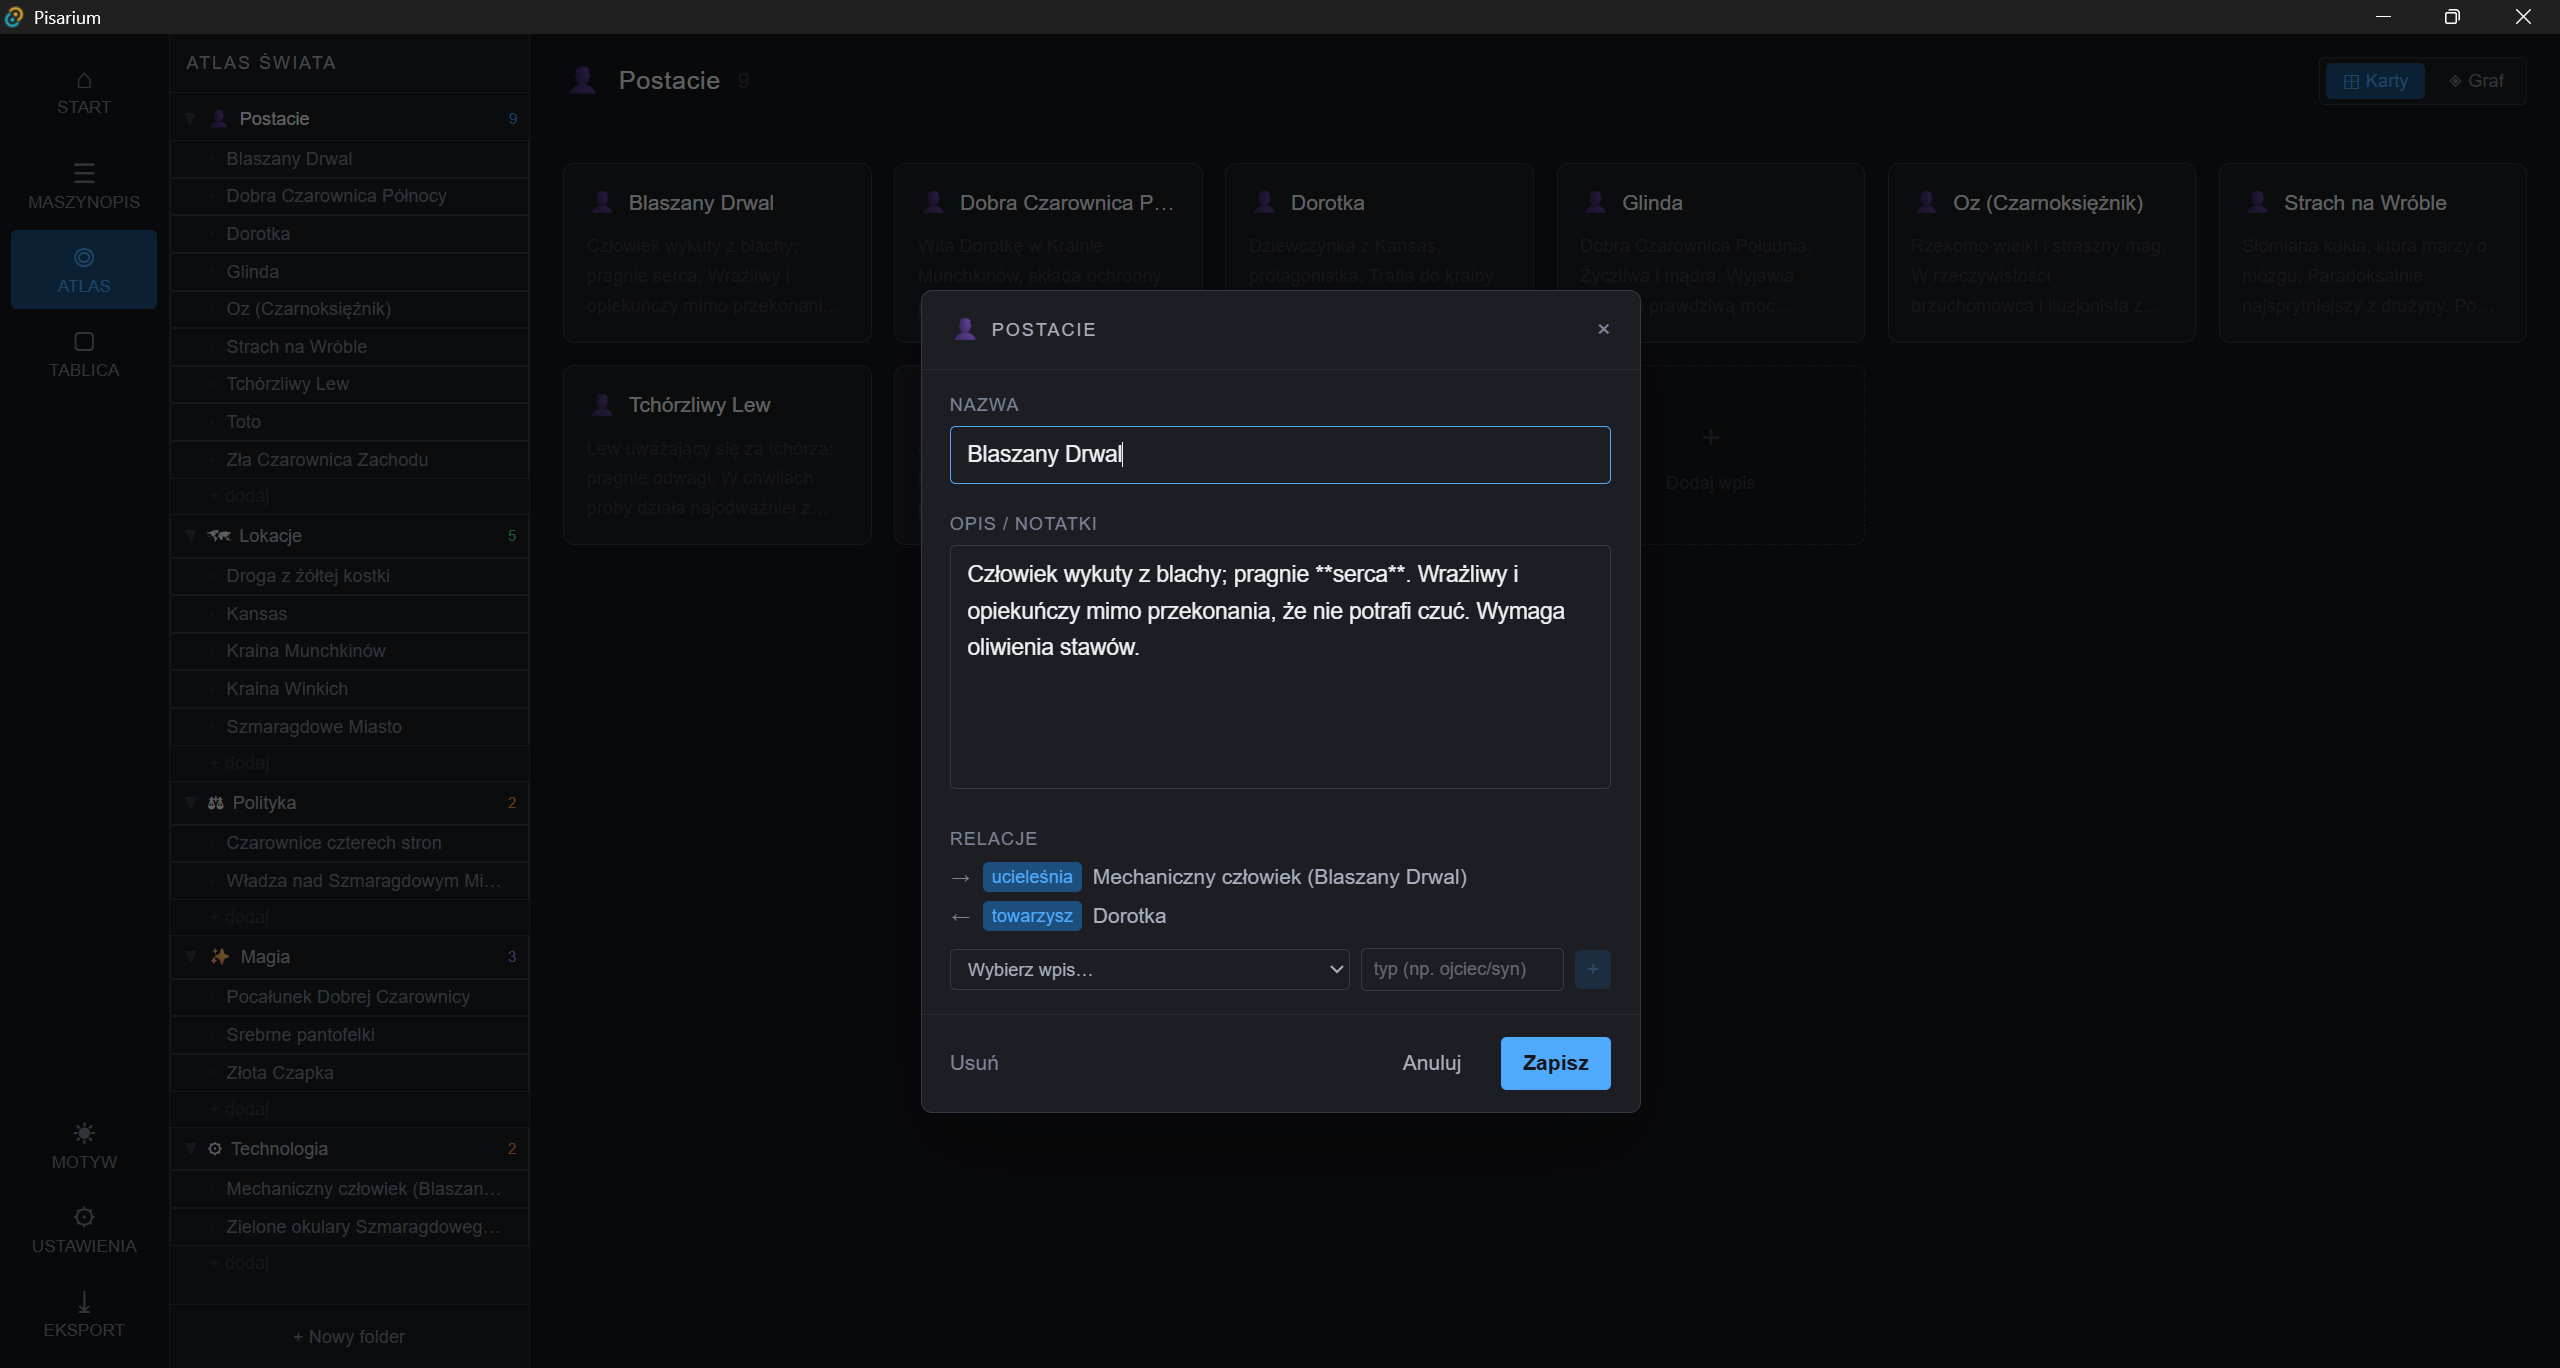Click the Pisarium app logo in title bar
2560x1368 pixels.
[14, 17]
